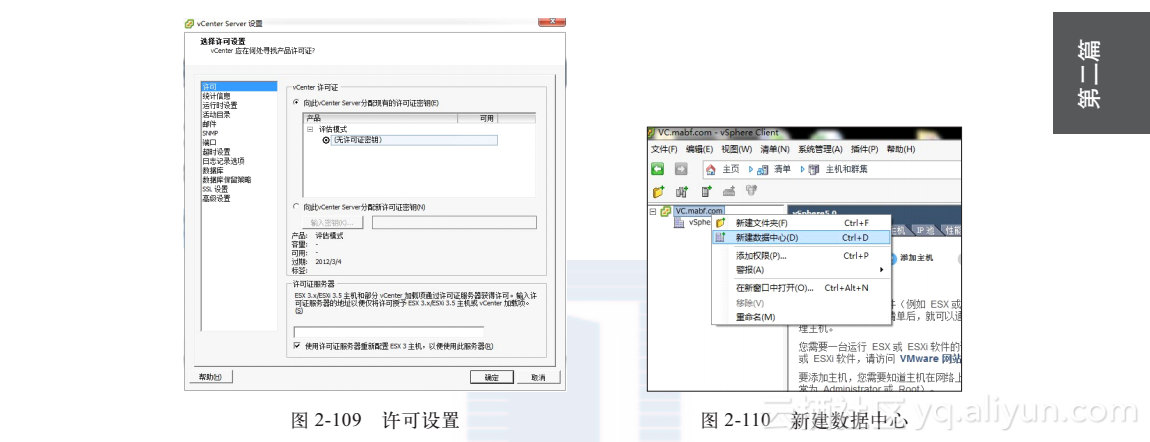This screenshot has height=442, width=1150.
Task: Click the fifth greyed toolbar icon
Action: [x=752, y=192]
